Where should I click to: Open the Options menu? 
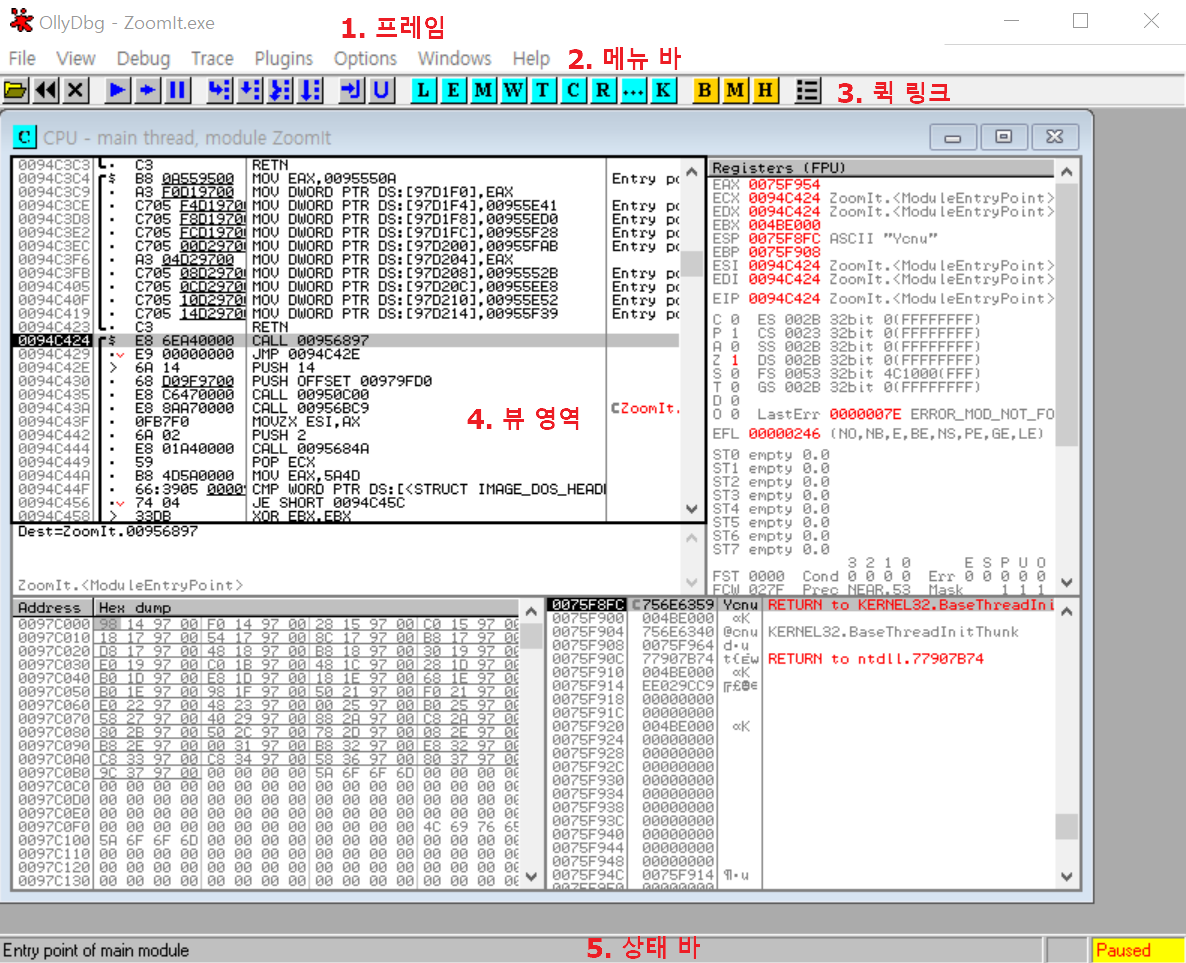[365, 58]
